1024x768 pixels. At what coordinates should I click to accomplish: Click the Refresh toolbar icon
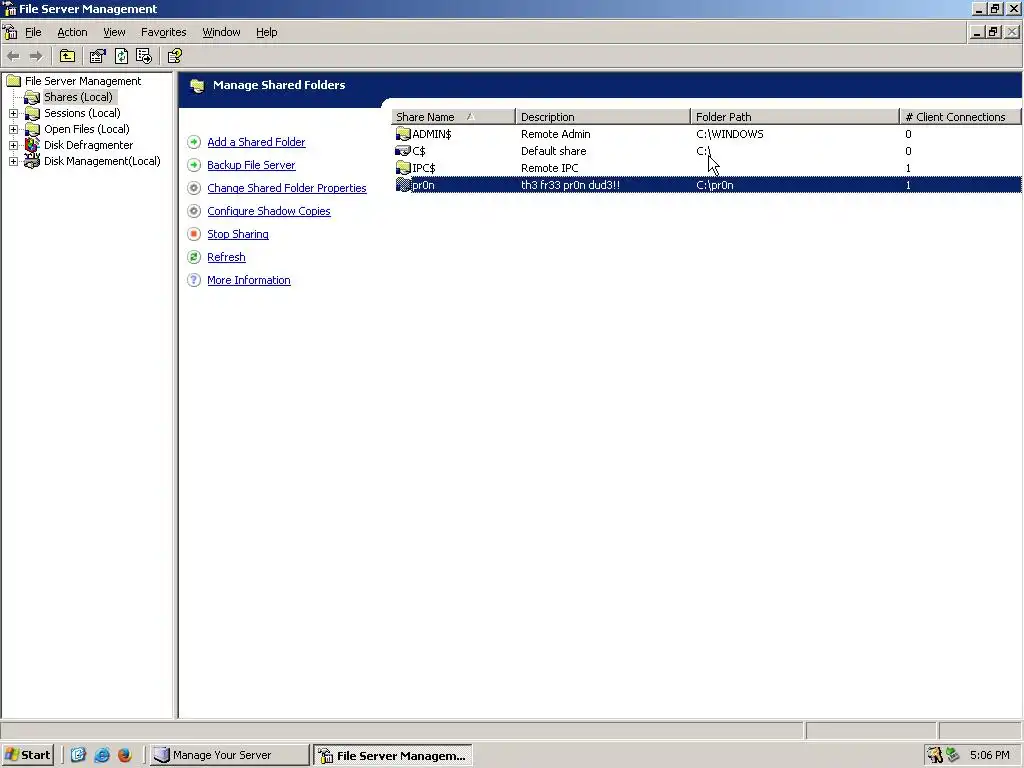coord(121,56)
